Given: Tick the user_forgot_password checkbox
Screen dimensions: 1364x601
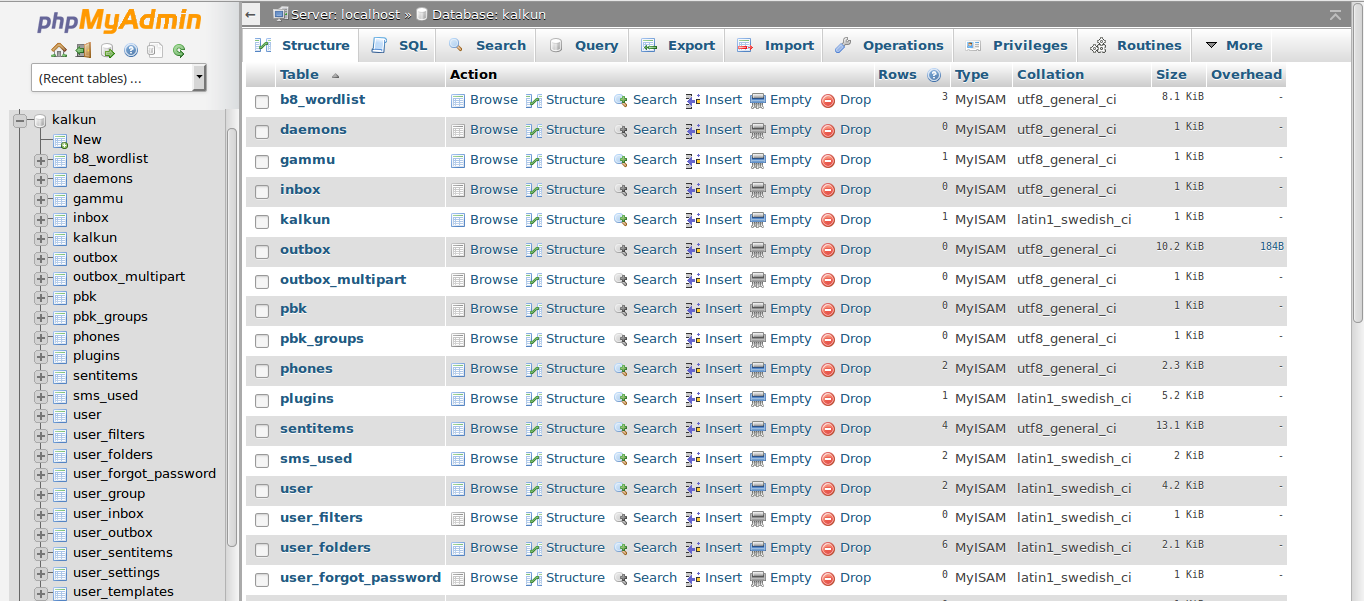Looking at the screenshot, I should [x=262, y=579].
